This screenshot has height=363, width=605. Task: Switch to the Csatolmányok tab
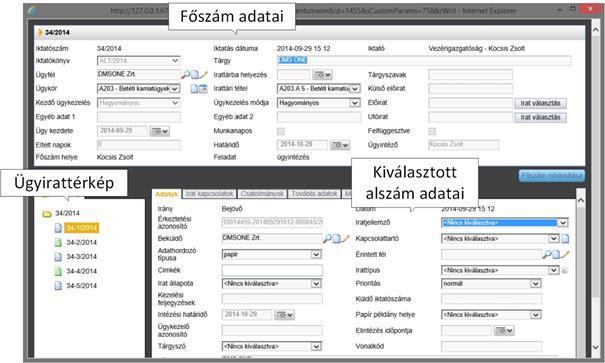click(x=262, y=194)
